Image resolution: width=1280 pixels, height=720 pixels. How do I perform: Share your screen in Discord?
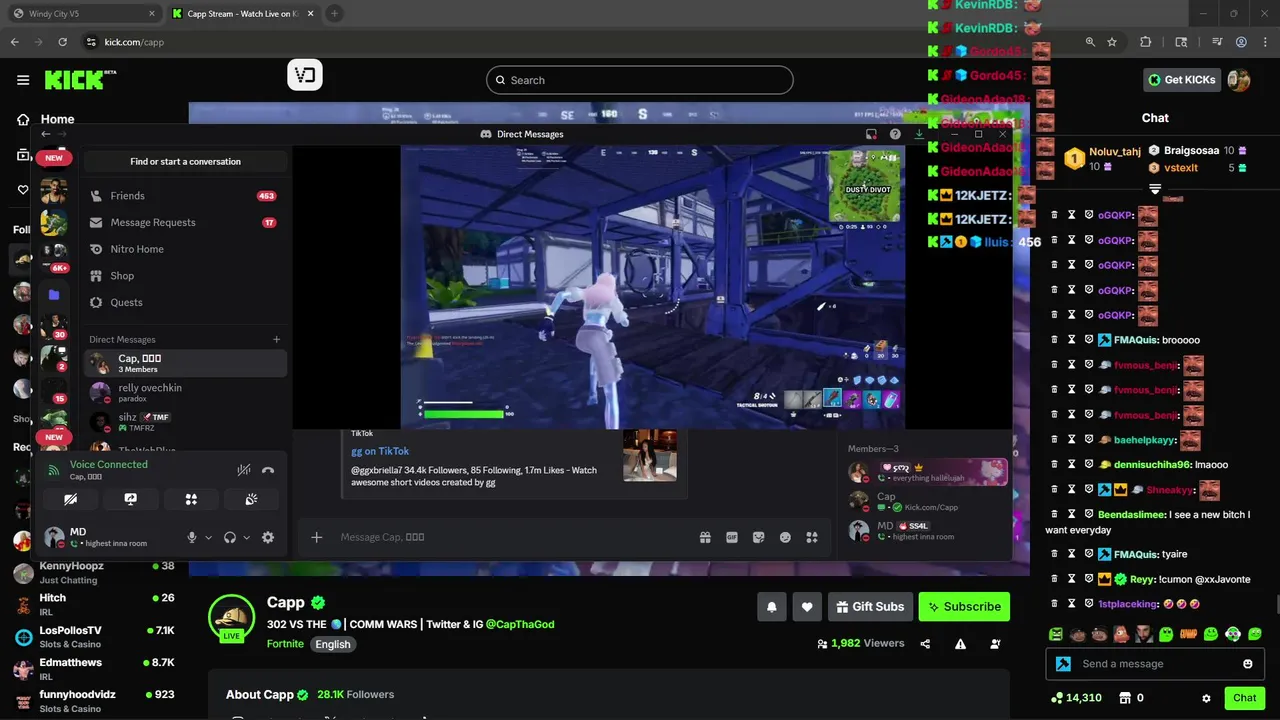(x=130, y=499)
